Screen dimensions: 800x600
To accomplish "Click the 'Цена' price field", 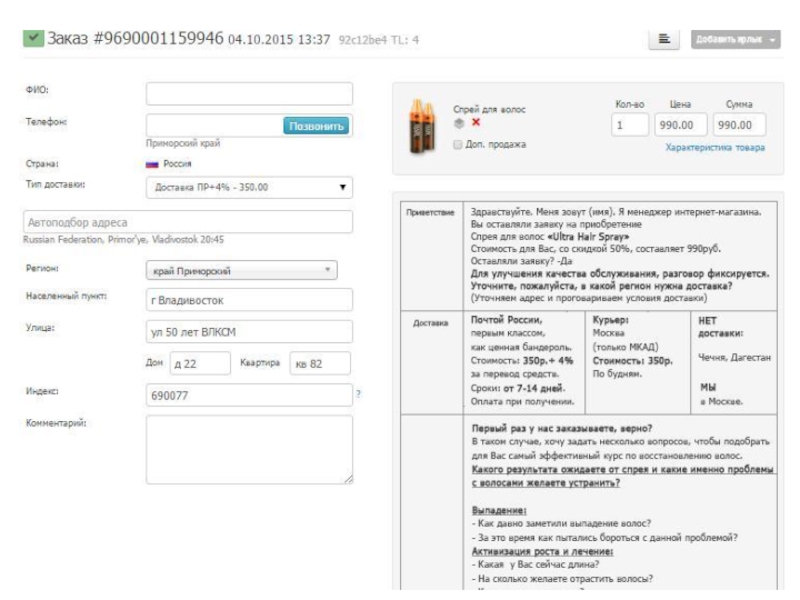I will click(681, 124).
